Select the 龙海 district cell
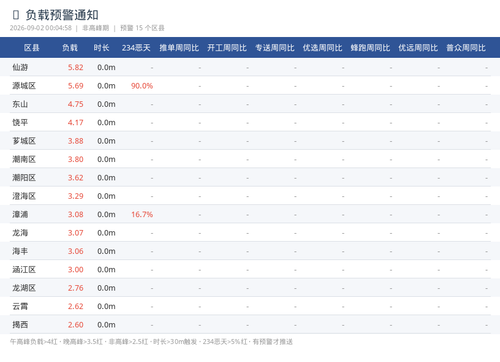This screenshot has height=362, width=500. pyautogui.click(x=20, y=233)
